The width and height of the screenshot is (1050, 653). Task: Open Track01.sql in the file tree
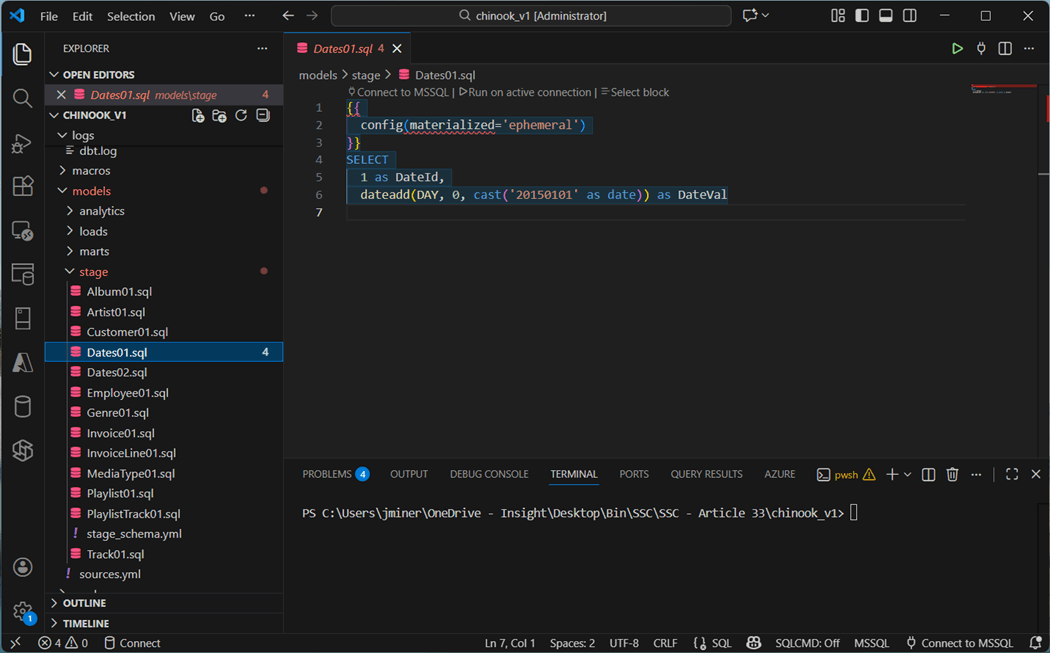click(x=115, y=554)
